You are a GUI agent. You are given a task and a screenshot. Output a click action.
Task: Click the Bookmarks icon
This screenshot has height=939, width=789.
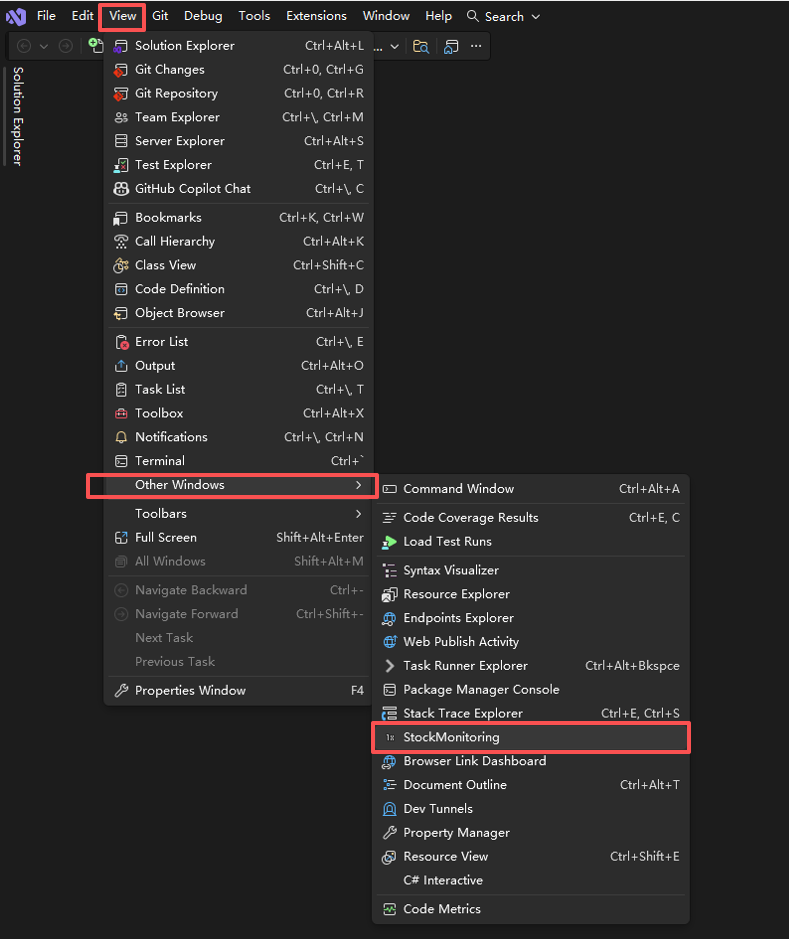(x=121, y=218)
